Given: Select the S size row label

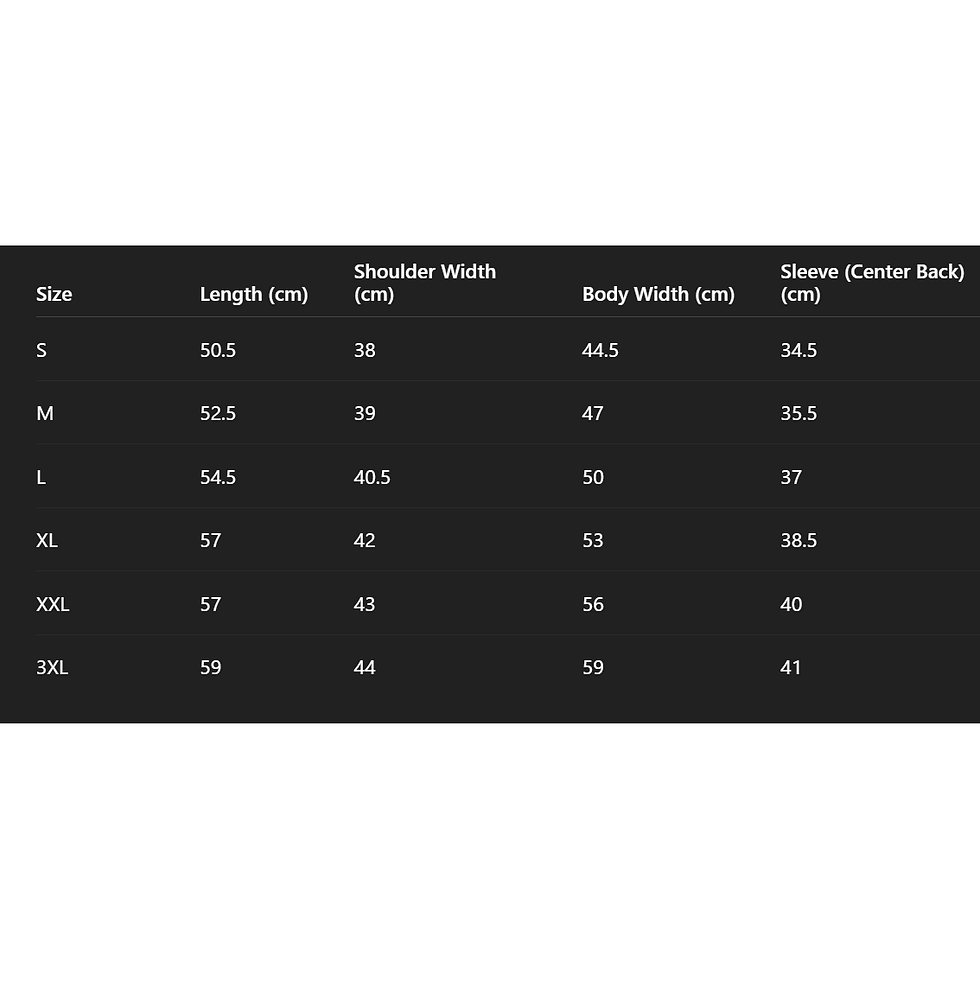Looking at the screenshot, I should [x=41, y=350].
